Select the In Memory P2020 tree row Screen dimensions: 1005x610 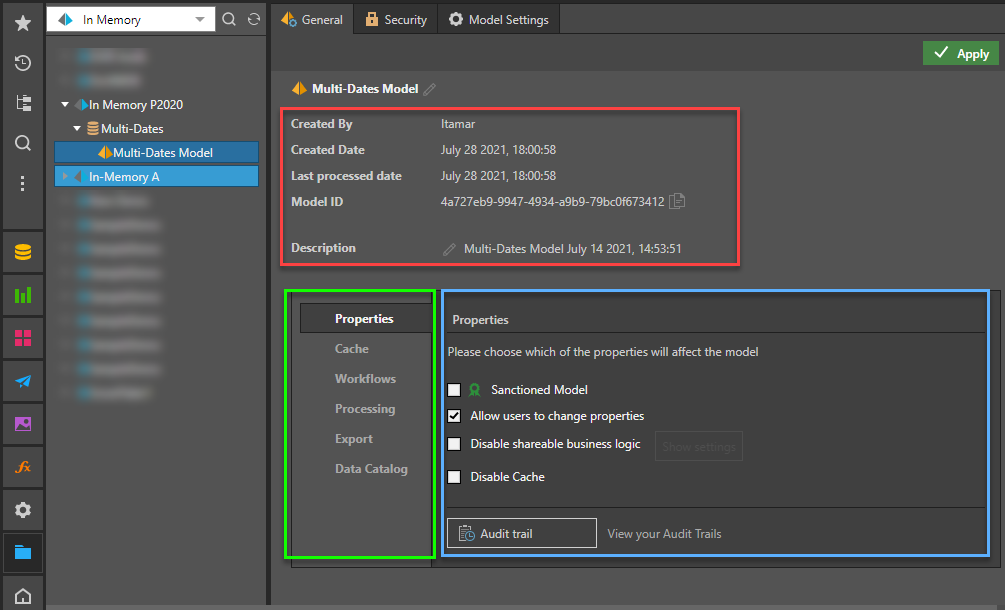136,104
